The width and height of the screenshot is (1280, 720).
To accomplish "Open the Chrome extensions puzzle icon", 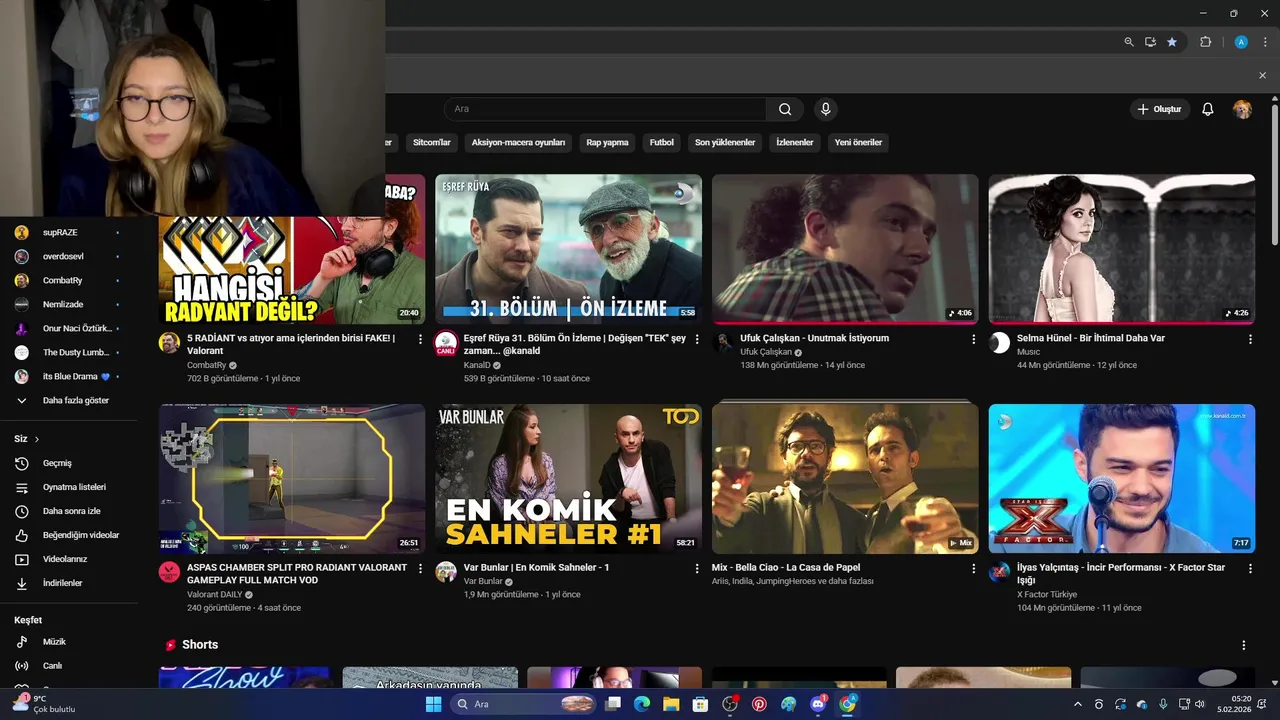I will [x=1205, y=42].
